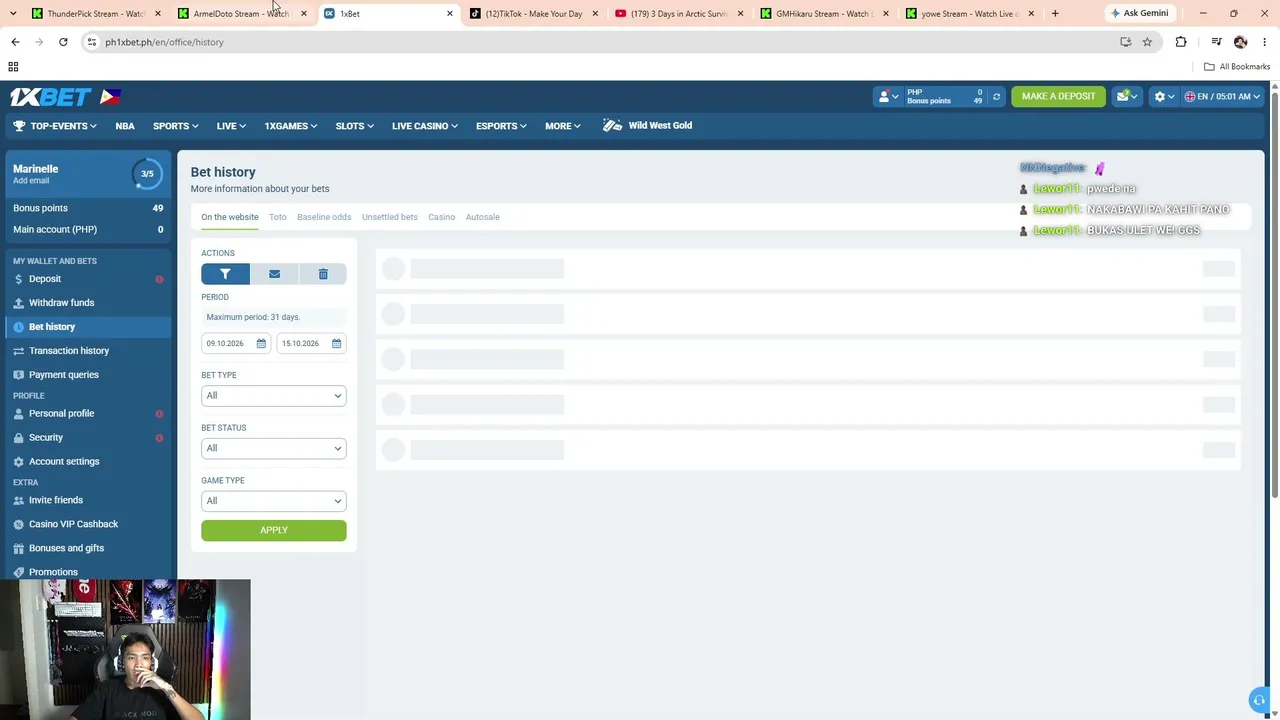Switch to the Unsettled bets tab

pyautogui.click(x=390, y=217)
